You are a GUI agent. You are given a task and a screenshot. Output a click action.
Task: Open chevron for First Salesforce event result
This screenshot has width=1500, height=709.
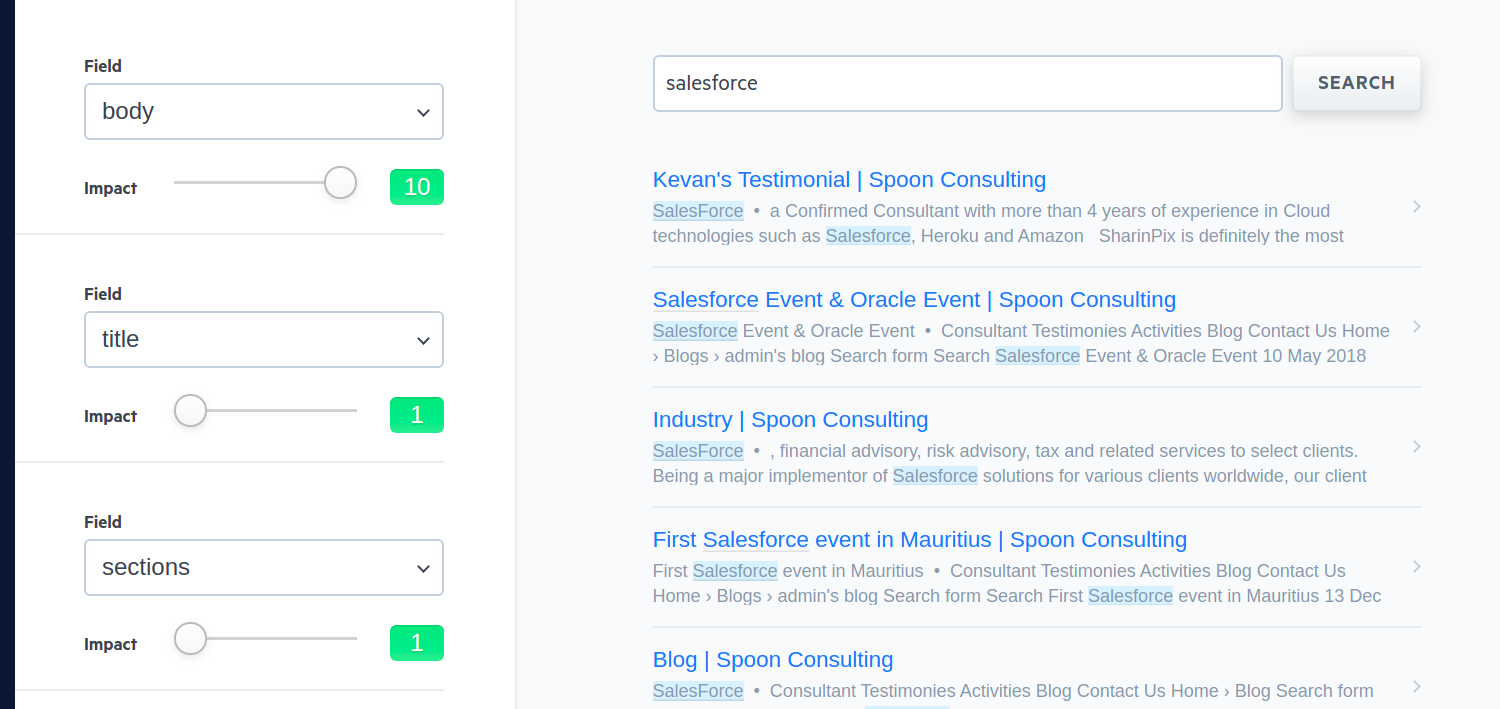pos(1416,567)
